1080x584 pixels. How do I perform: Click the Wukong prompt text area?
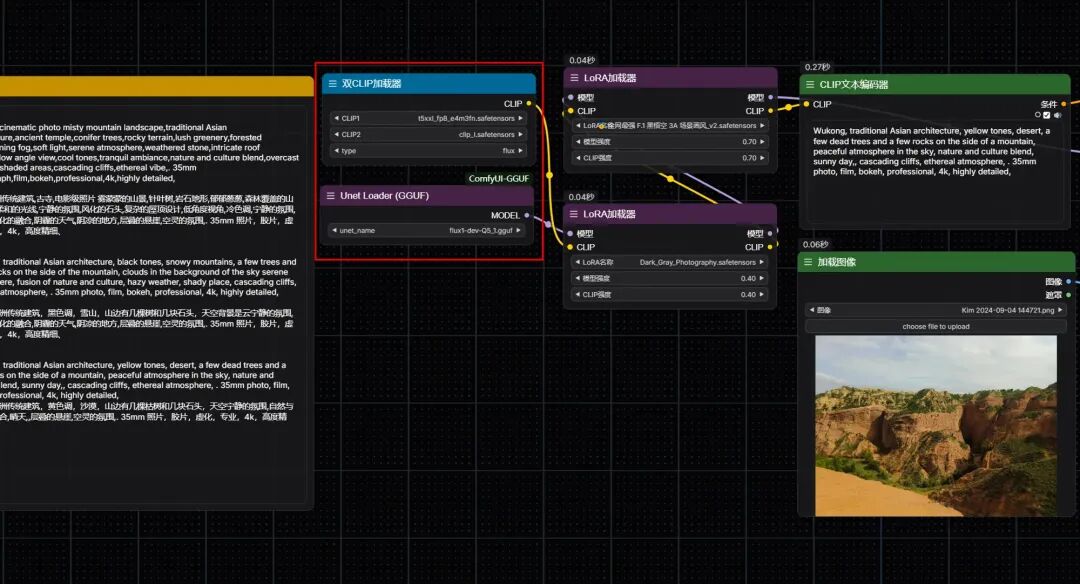pos(935,172)
